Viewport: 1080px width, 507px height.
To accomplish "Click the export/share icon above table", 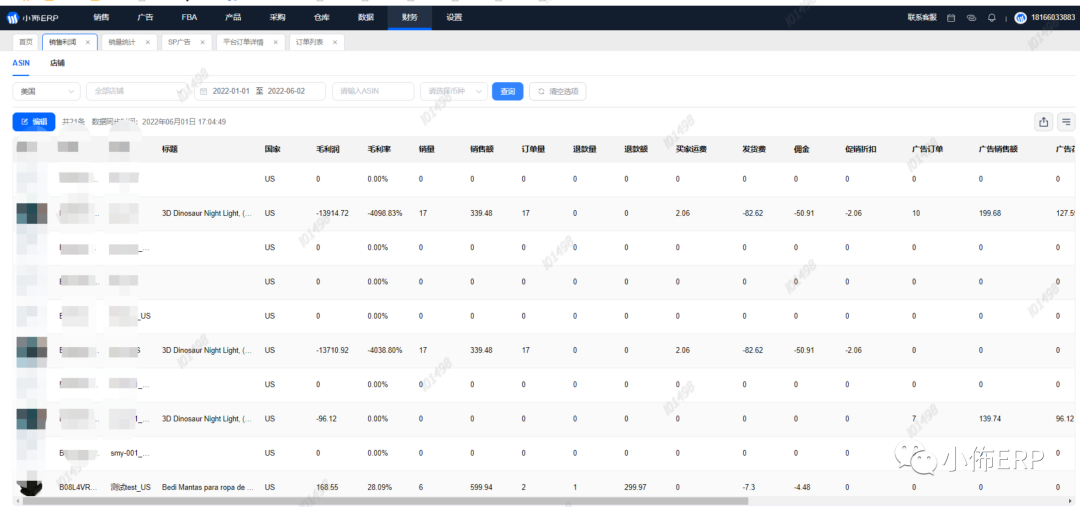I will pos(1043,121).
